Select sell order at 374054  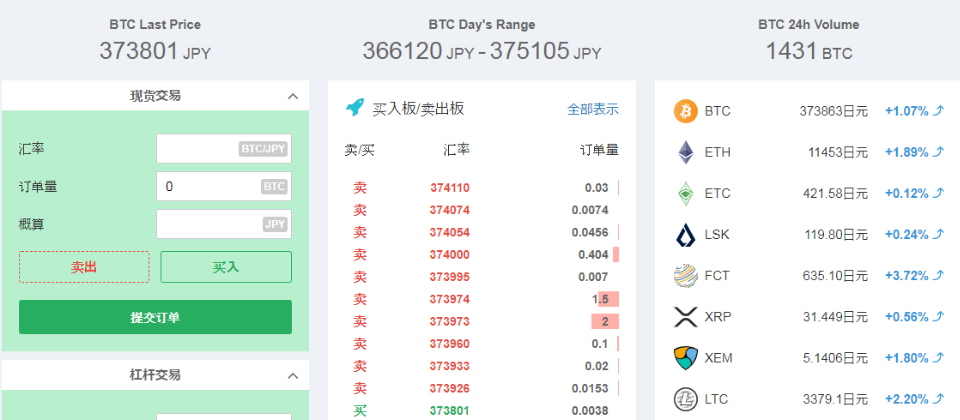(x=482, y=233)
